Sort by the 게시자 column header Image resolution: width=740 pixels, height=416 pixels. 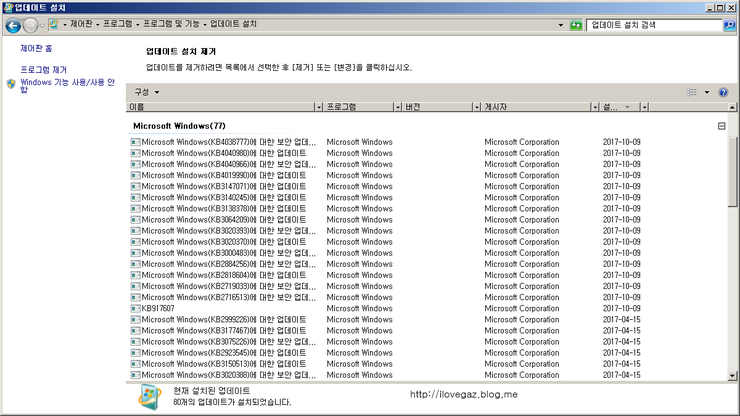[537, 107]
